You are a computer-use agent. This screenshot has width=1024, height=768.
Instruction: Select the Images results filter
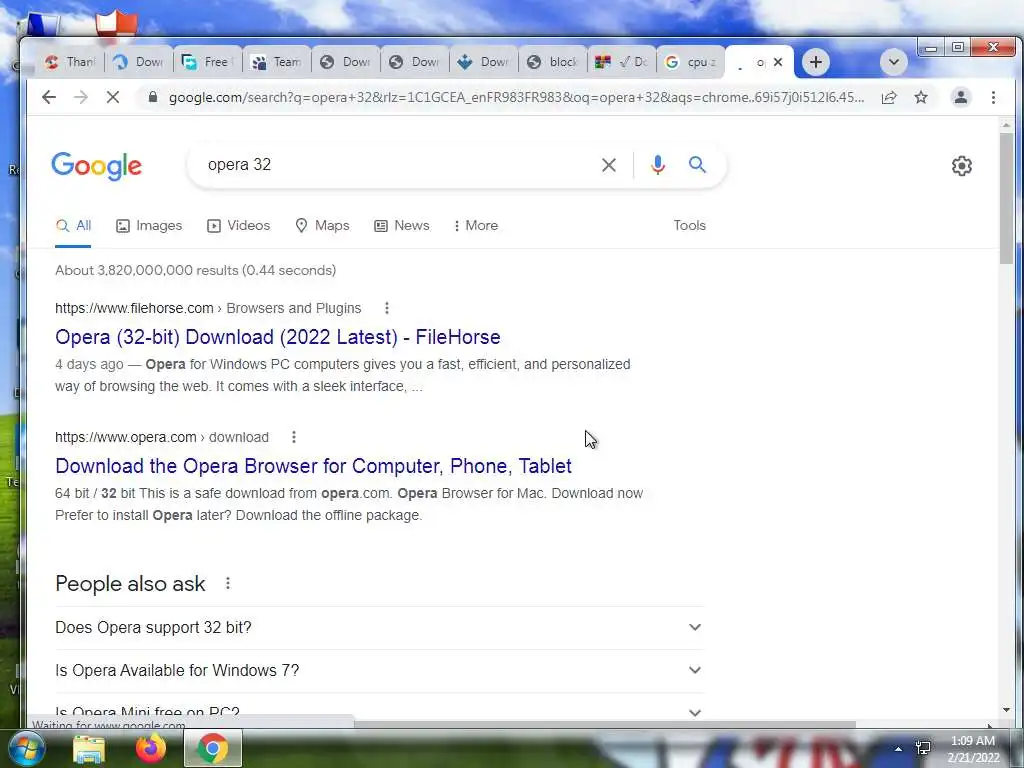pos(149,225)
